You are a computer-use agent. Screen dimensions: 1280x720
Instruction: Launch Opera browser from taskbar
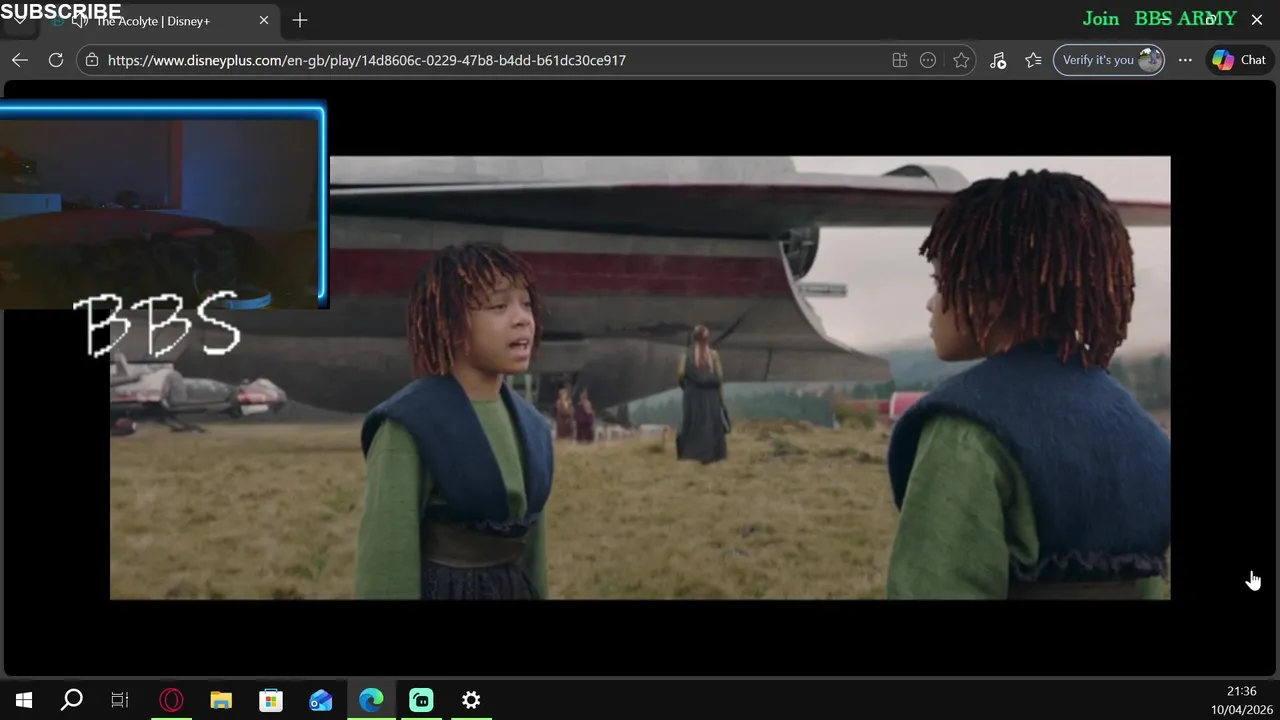171,700
